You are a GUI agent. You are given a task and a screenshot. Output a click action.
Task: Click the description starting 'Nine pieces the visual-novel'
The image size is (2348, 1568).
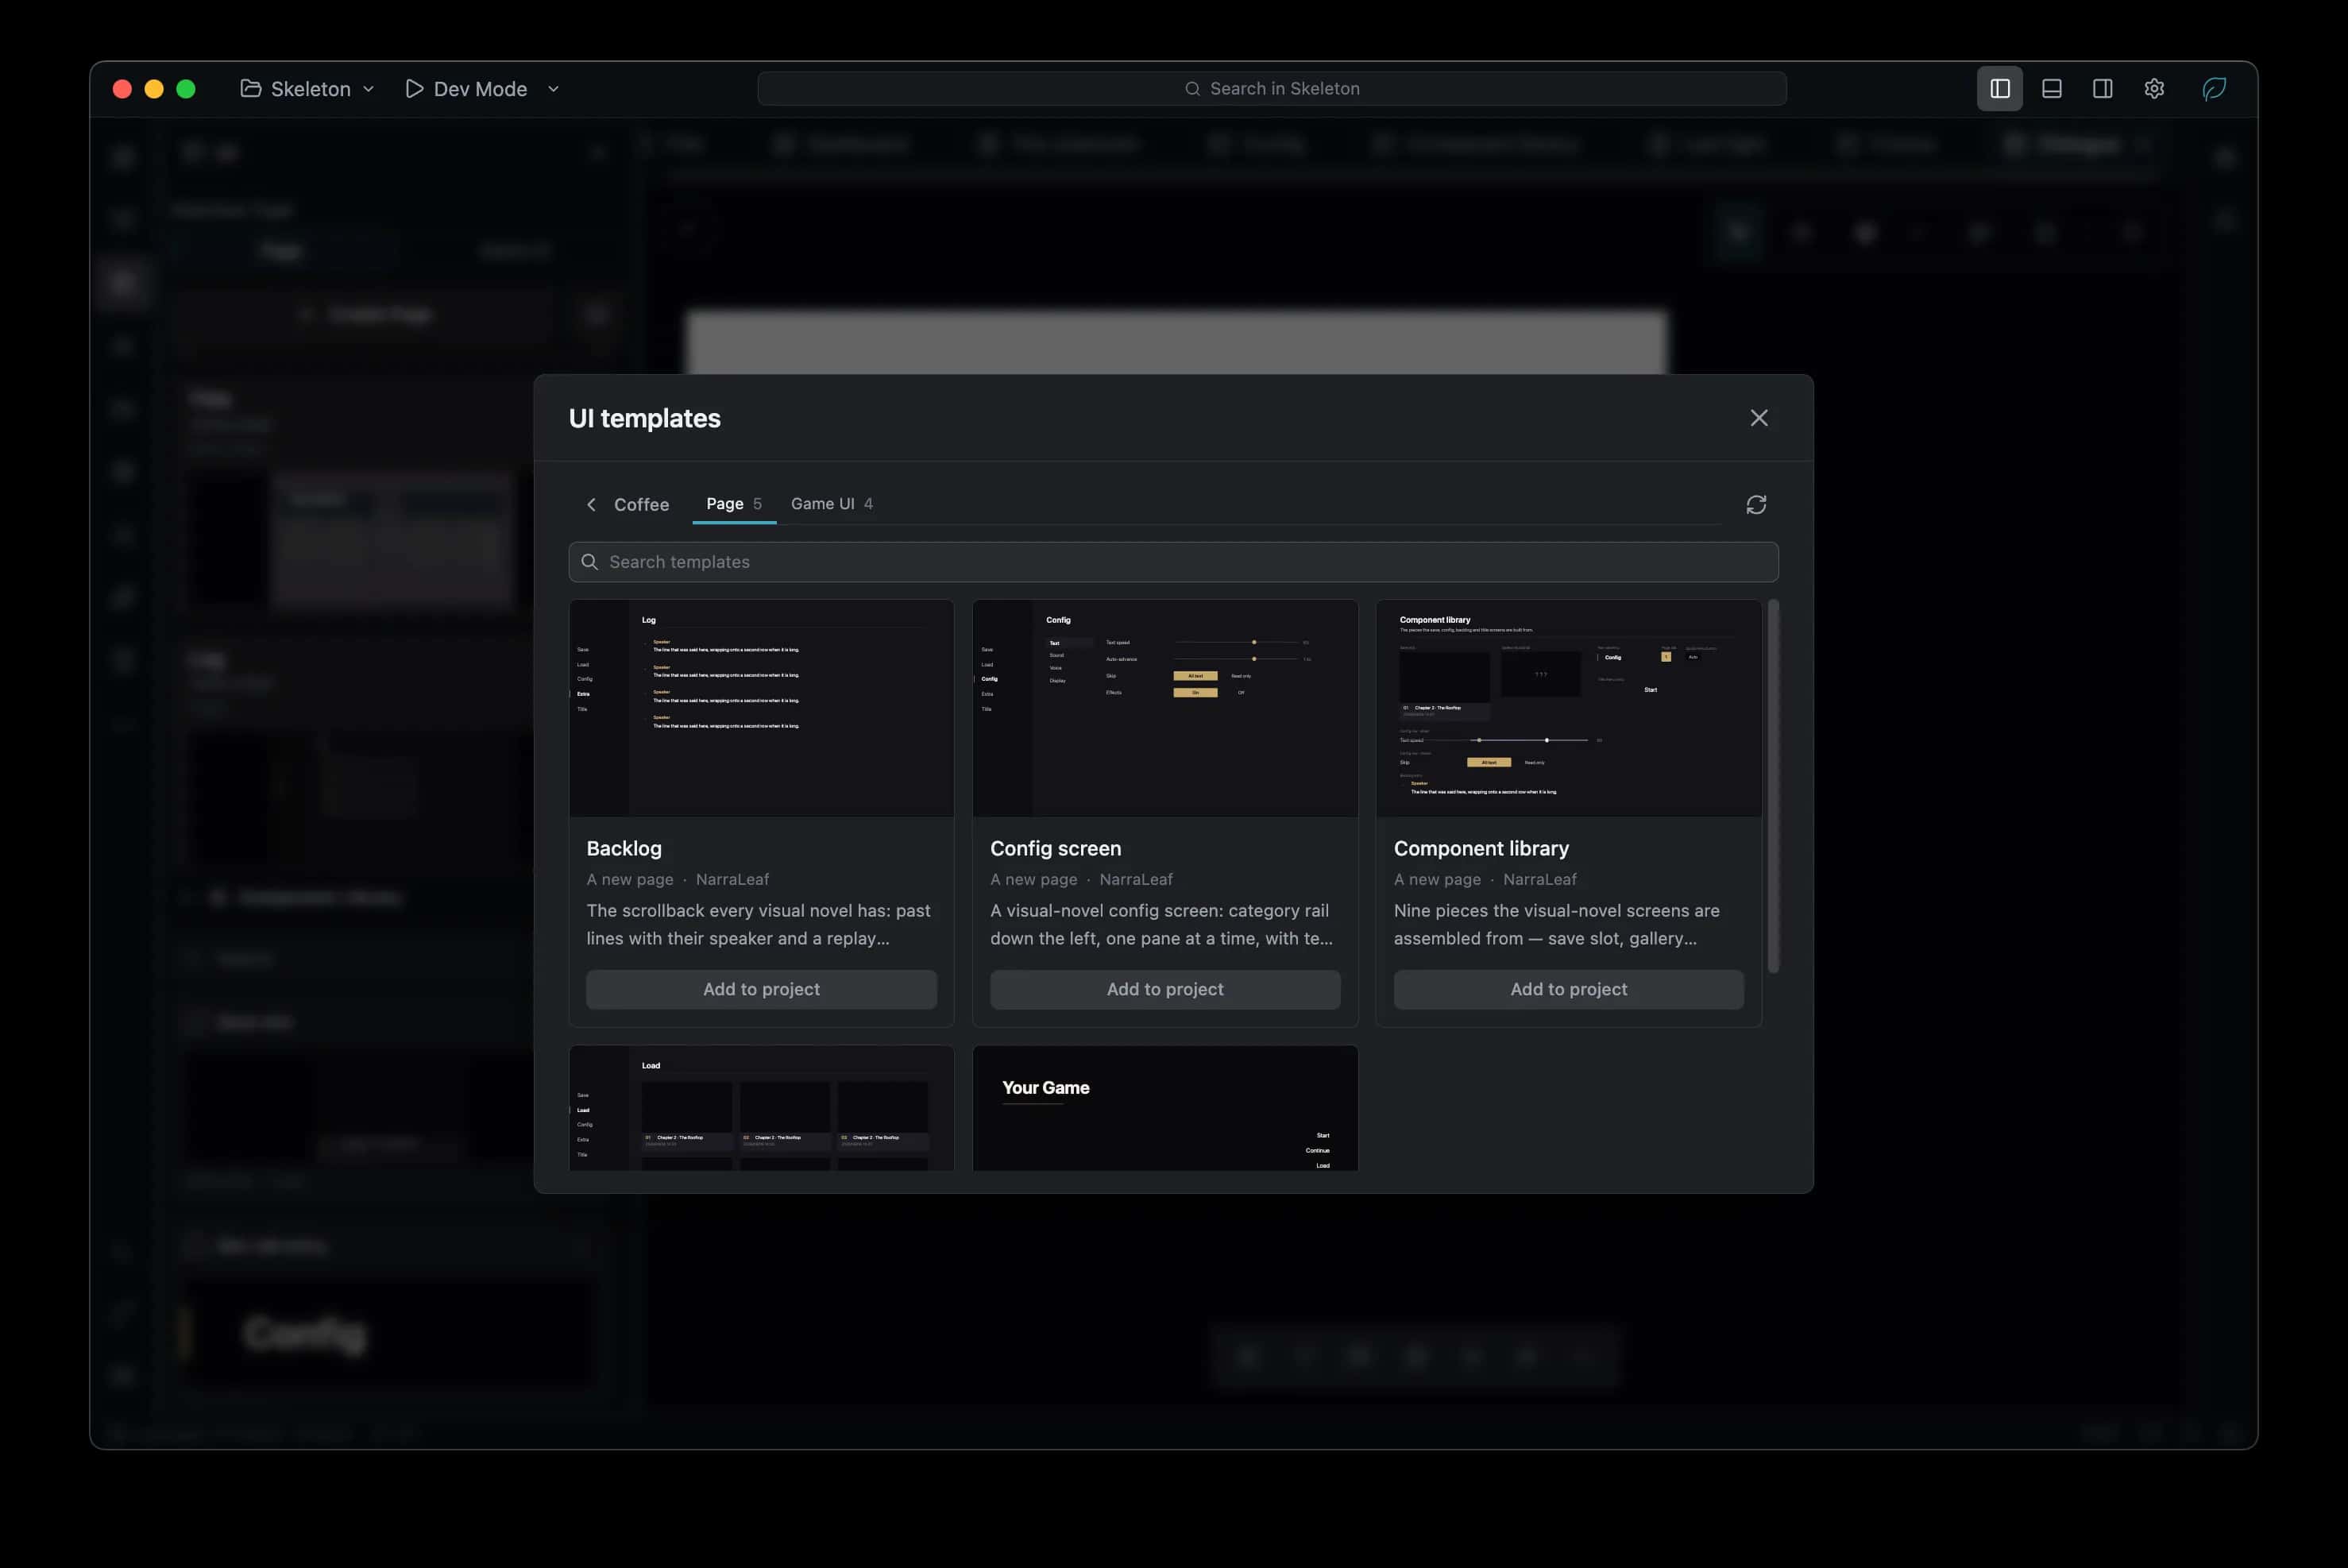point(1556,924)
